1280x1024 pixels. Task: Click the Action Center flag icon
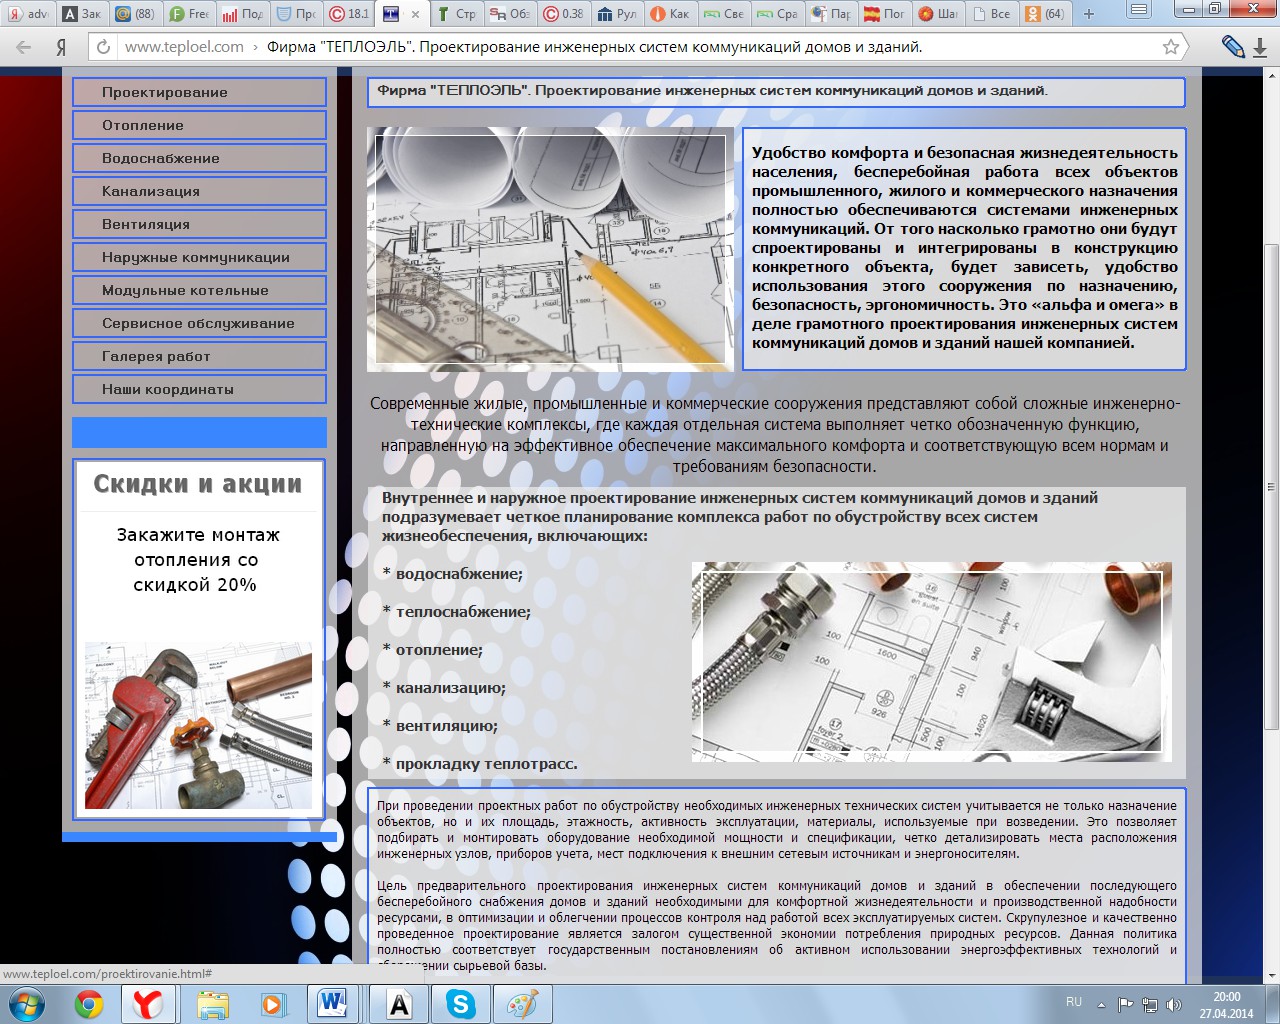coord(1125,1005)
